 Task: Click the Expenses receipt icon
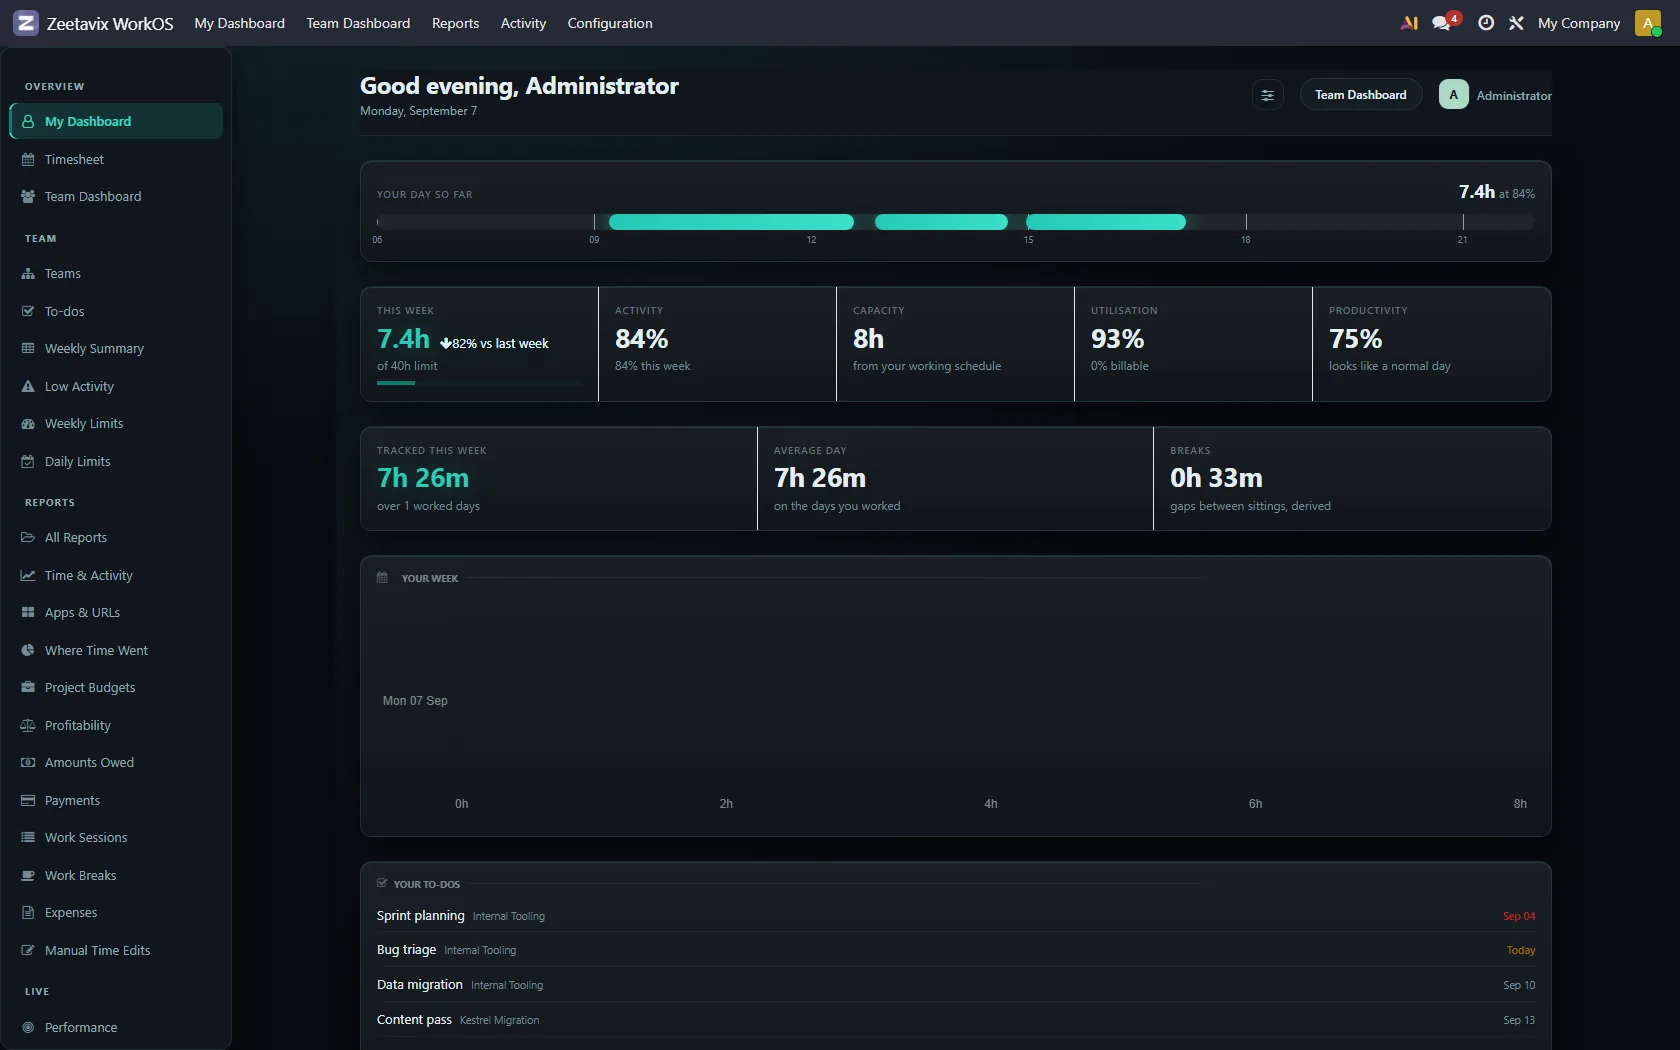point(28,913)
